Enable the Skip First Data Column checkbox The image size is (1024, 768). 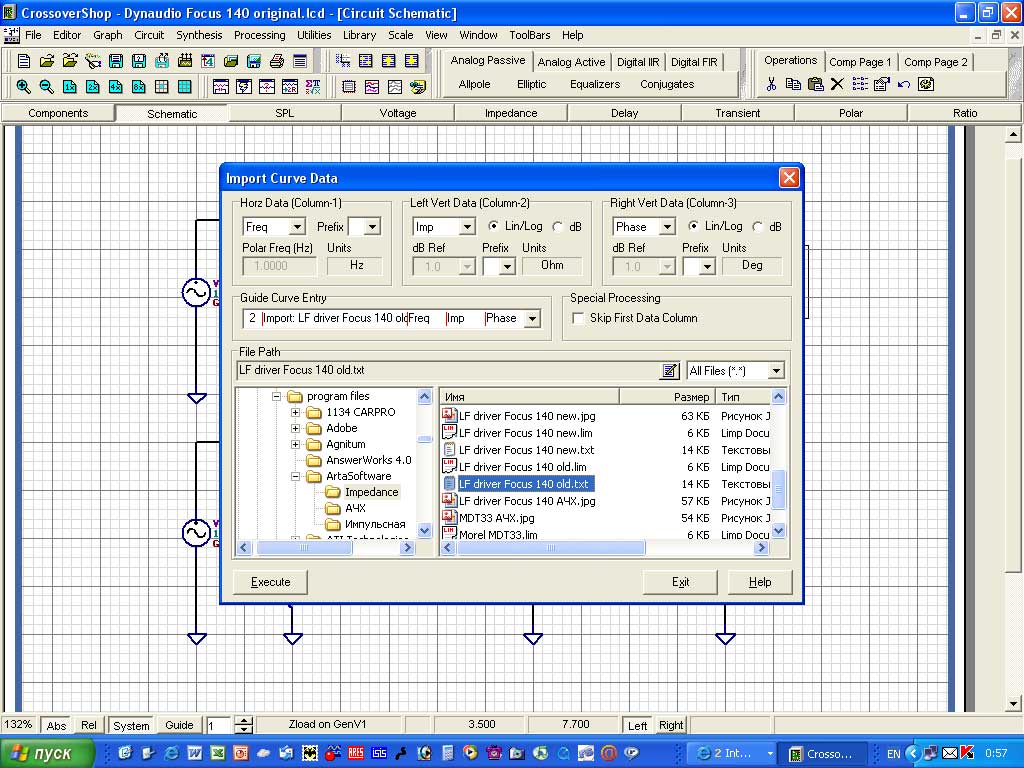point(578,318)
